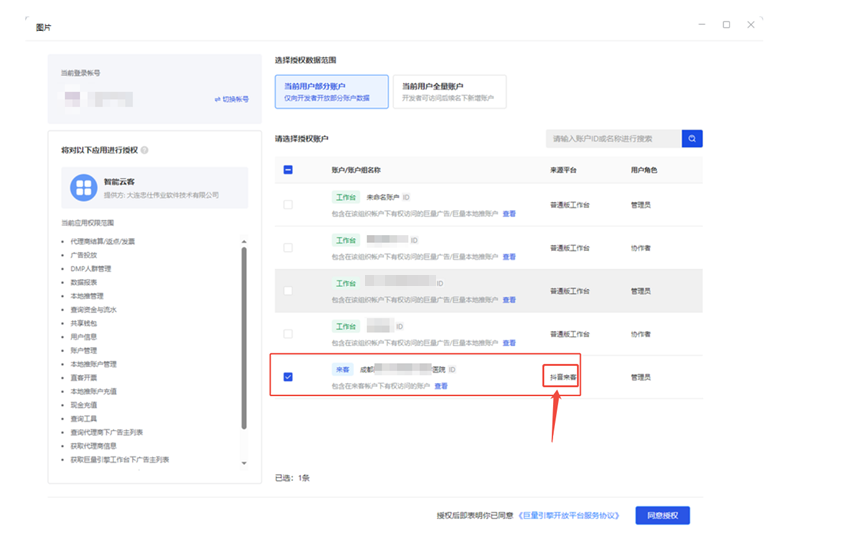Screen dimensions: 852x535
Task: Select the 当前用户部分账户 scope option
Action: (331, 92)
